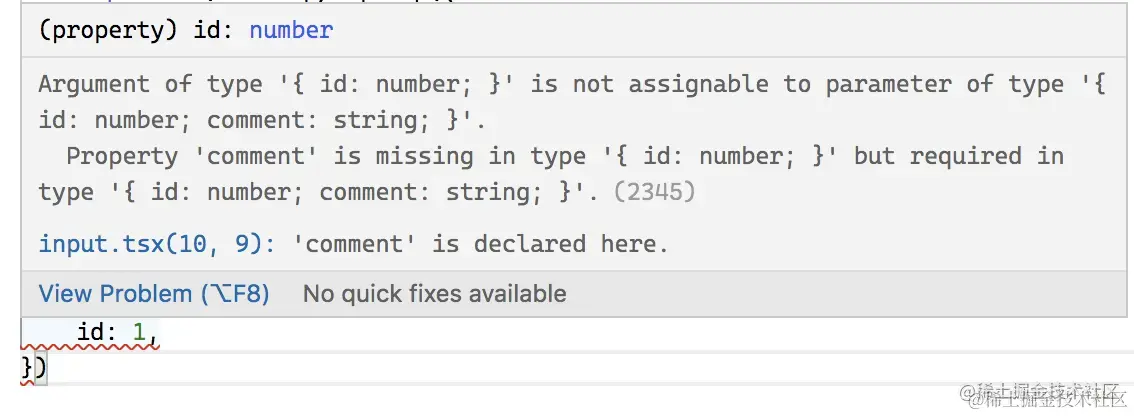
Task: Click the watermark text in the bottom-right corner
Action: [1040, 397]
